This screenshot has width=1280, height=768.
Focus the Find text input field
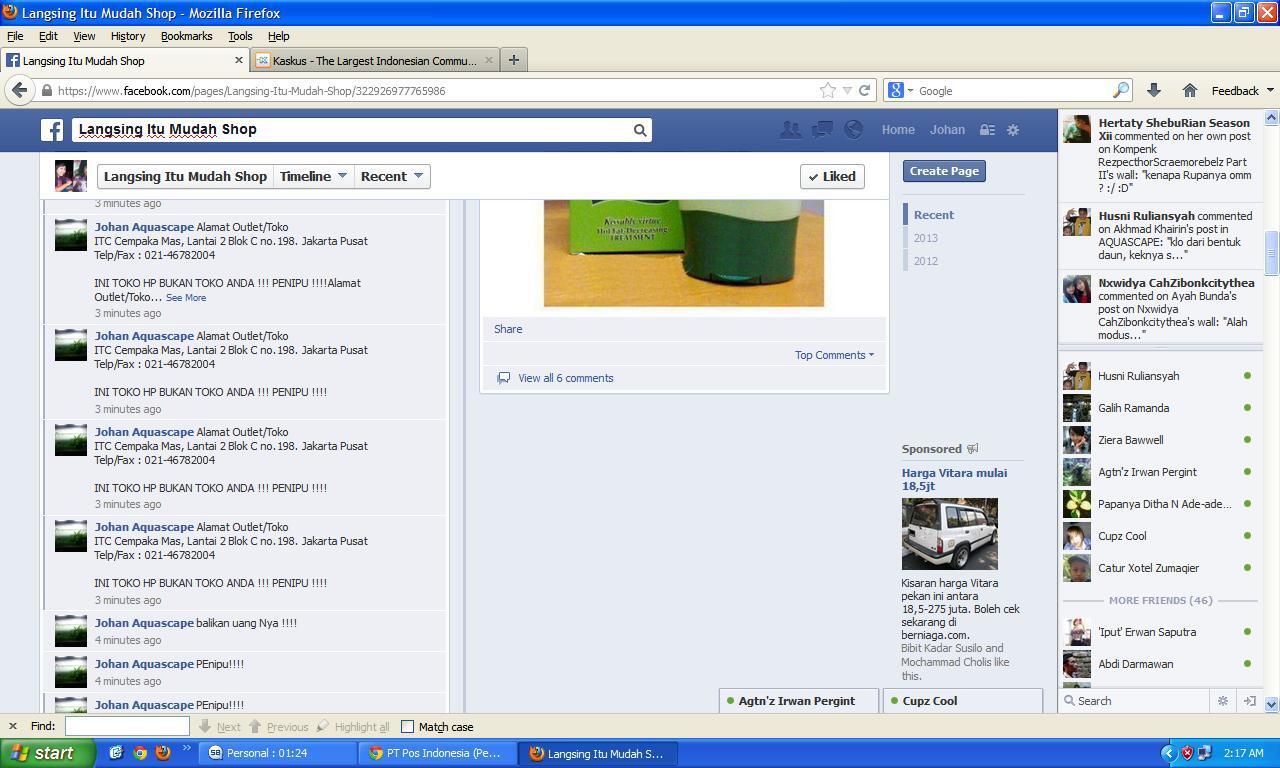click(x=127, y=727)
